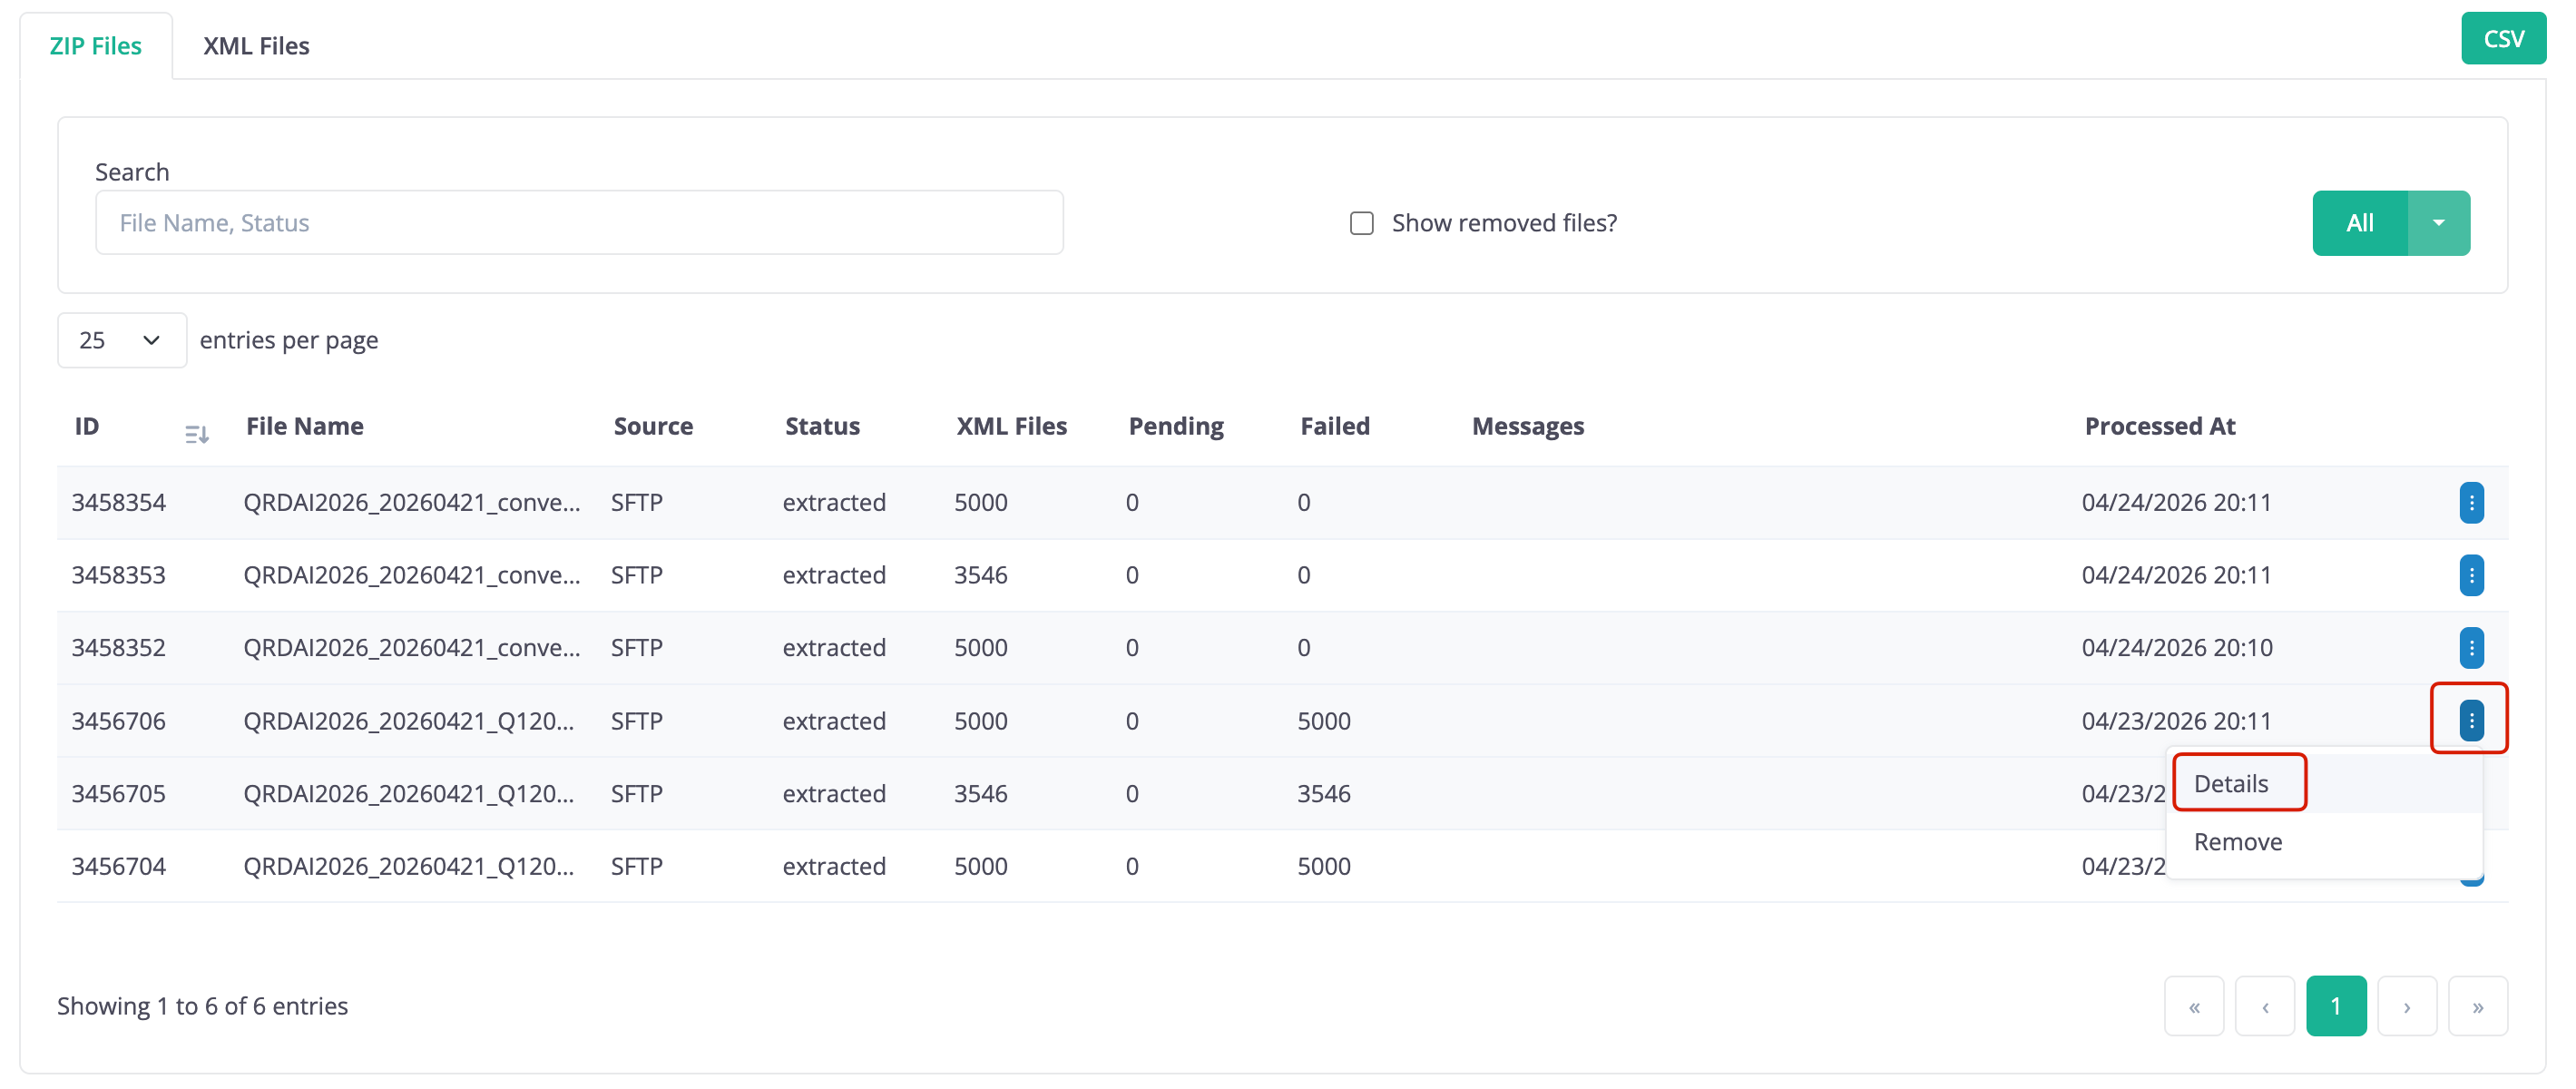Focus the File Name, Status search field

[x=579, y=223]
